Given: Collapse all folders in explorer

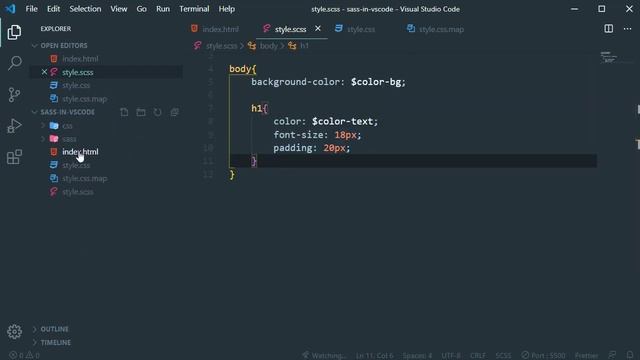Looking at the screenshot, I should click(x=174, y=112).
